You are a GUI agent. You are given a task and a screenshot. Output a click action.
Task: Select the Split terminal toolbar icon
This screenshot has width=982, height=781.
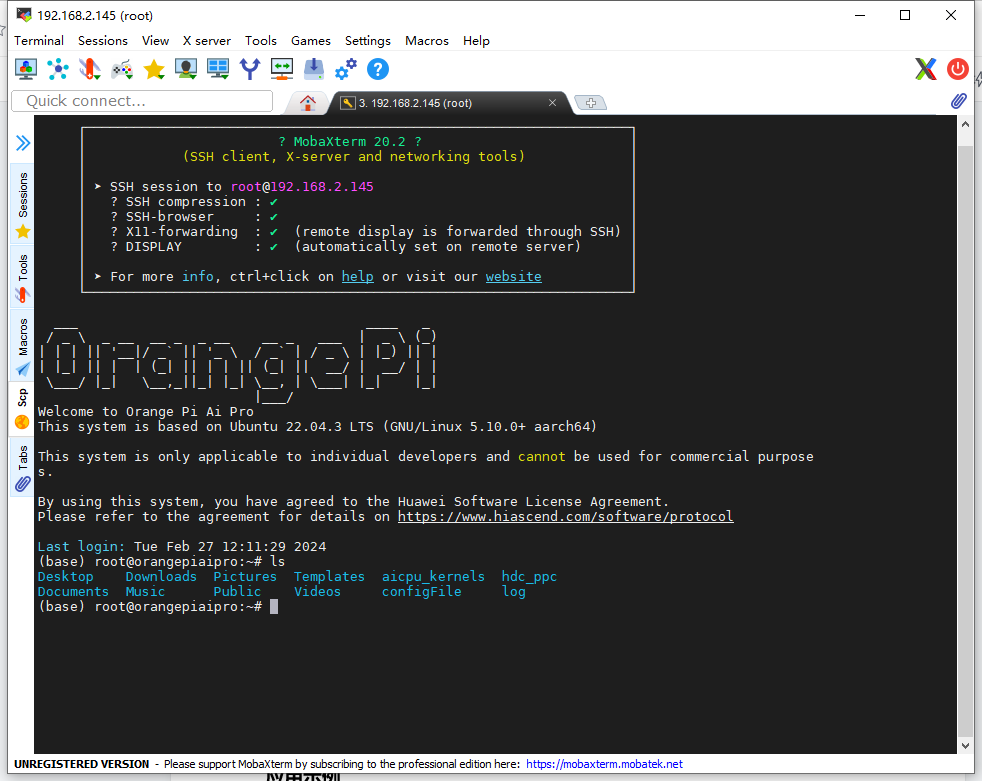pos(218,69)
